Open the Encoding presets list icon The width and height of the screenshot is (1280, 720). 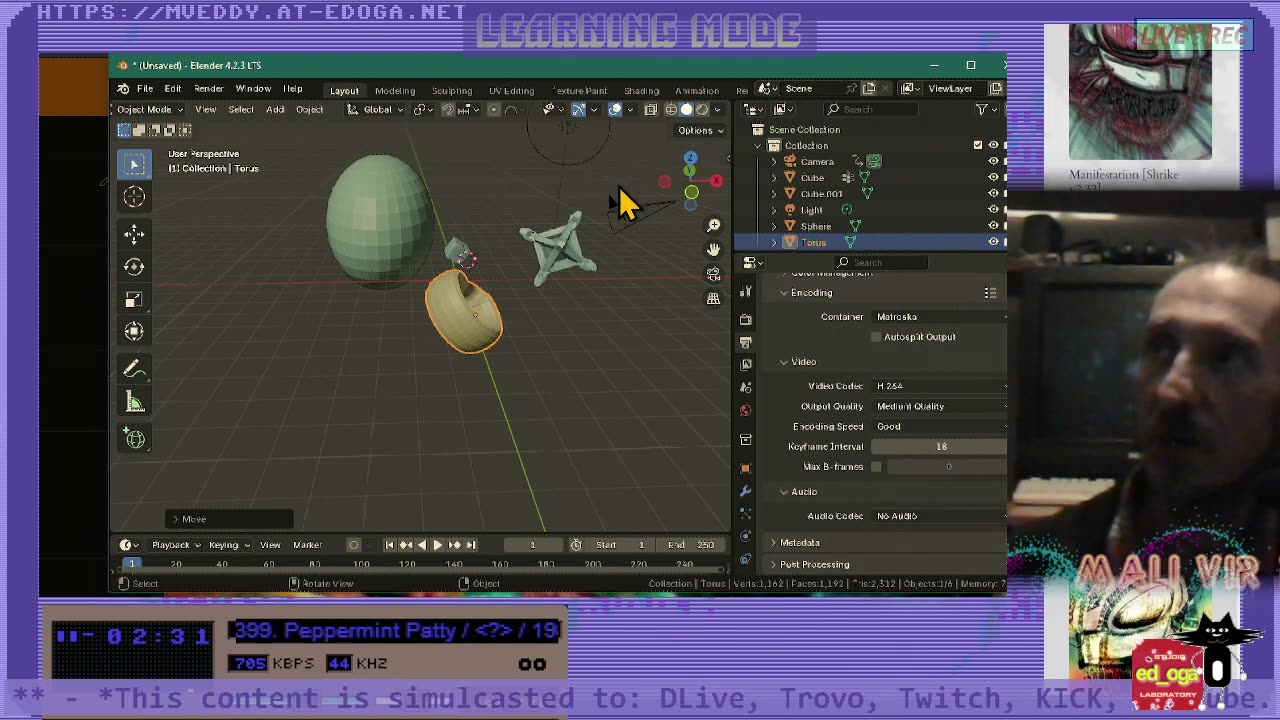[990, 293]
